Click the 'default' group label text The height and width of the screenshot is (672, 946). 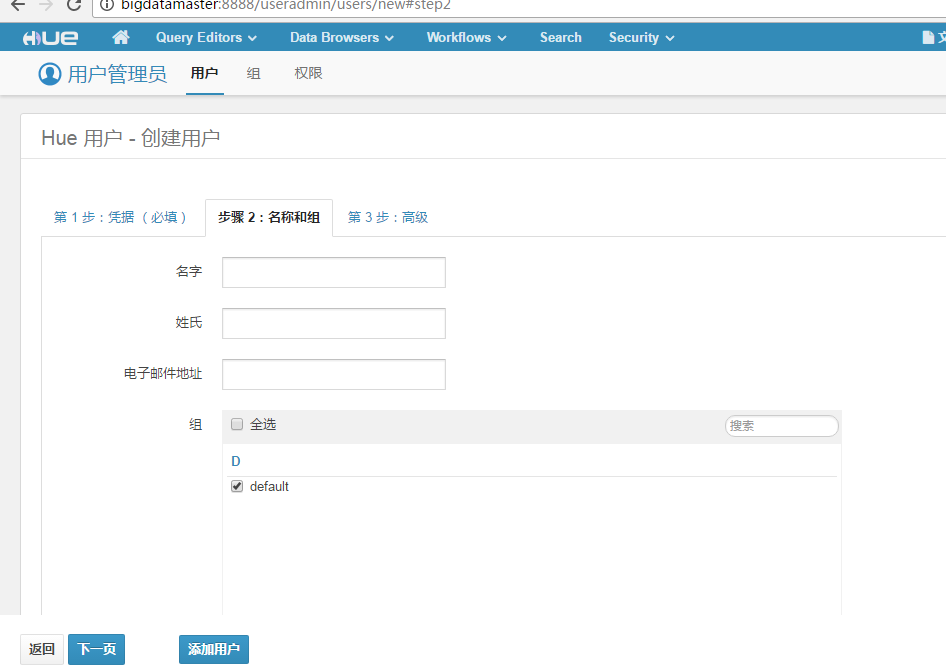coord(269,486)
